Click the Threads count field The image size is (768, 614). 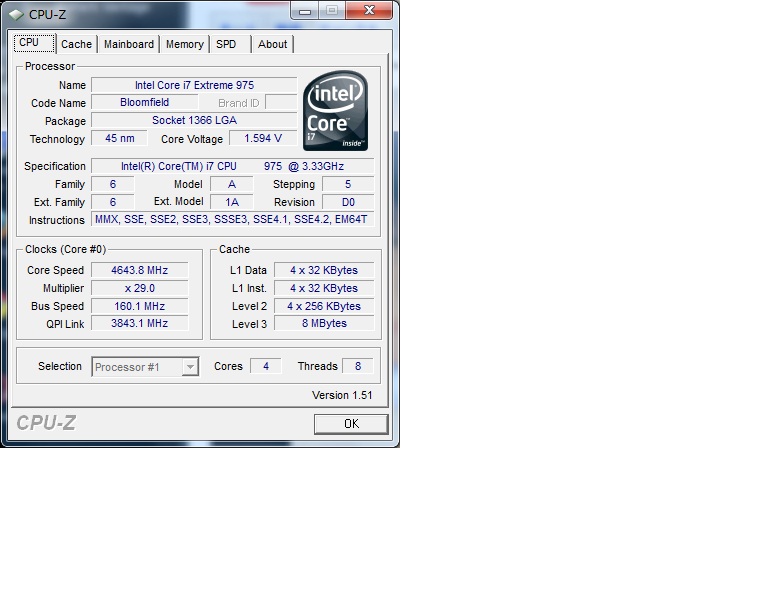click(x=357, y=367)
